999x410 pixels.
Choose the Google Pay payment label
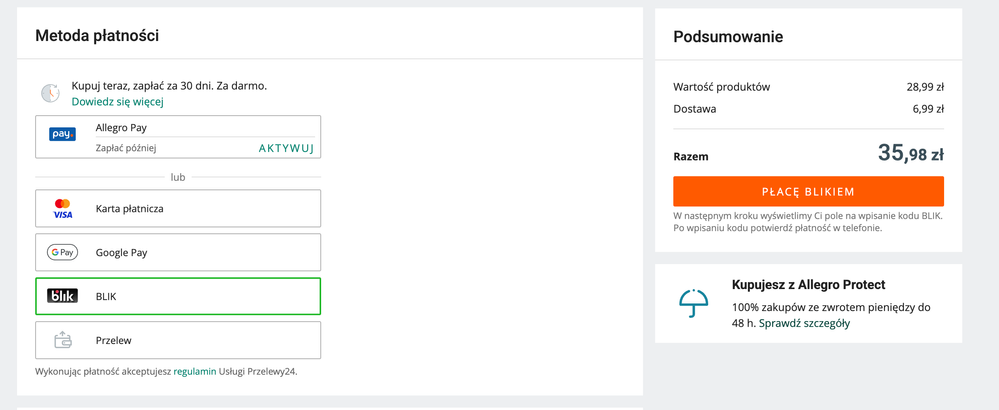tap(121, 253)
